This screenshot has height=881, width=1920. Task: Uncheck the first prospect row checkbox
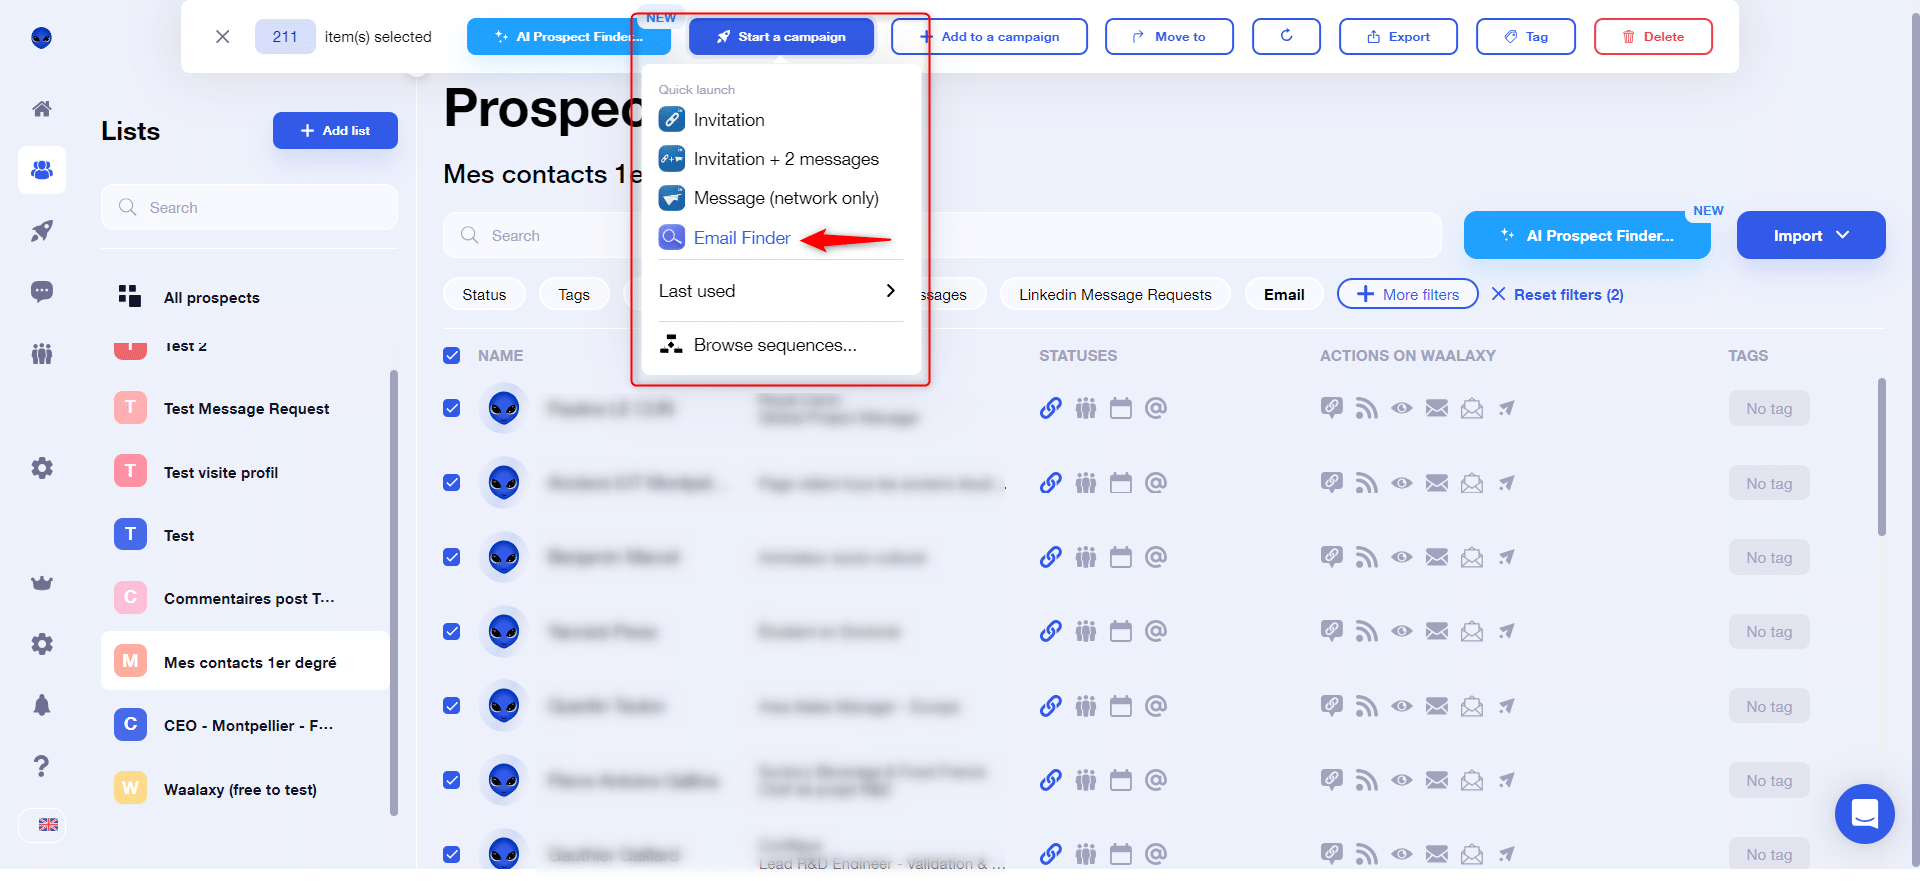coord(452,408)
